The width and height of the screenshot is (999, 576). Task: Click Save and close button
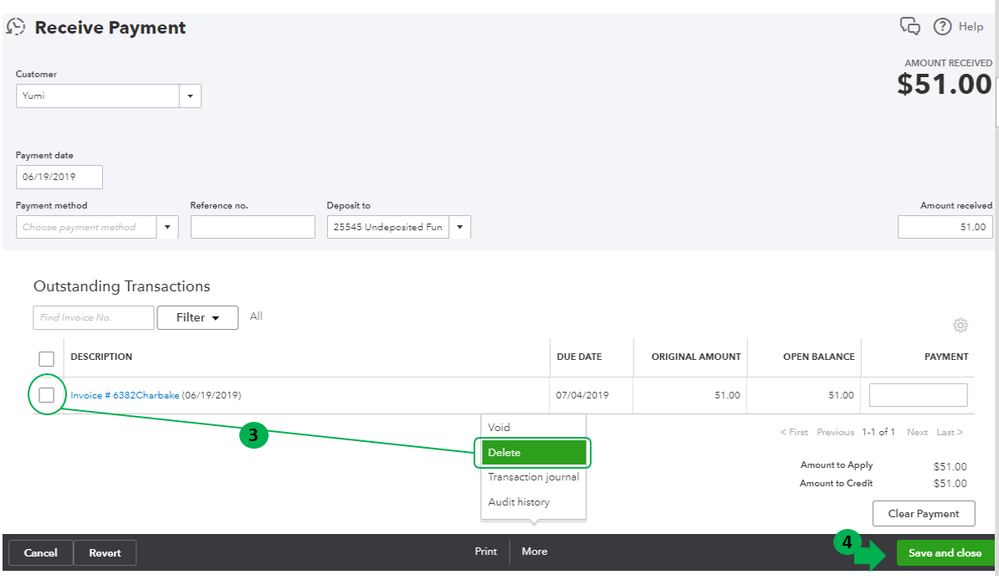(x=945, y=553)
